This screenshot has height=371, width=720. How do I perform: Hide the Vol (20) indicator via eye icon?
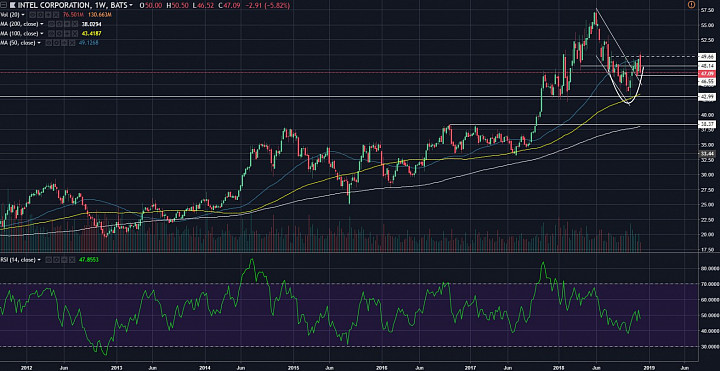tap(32, 15)
